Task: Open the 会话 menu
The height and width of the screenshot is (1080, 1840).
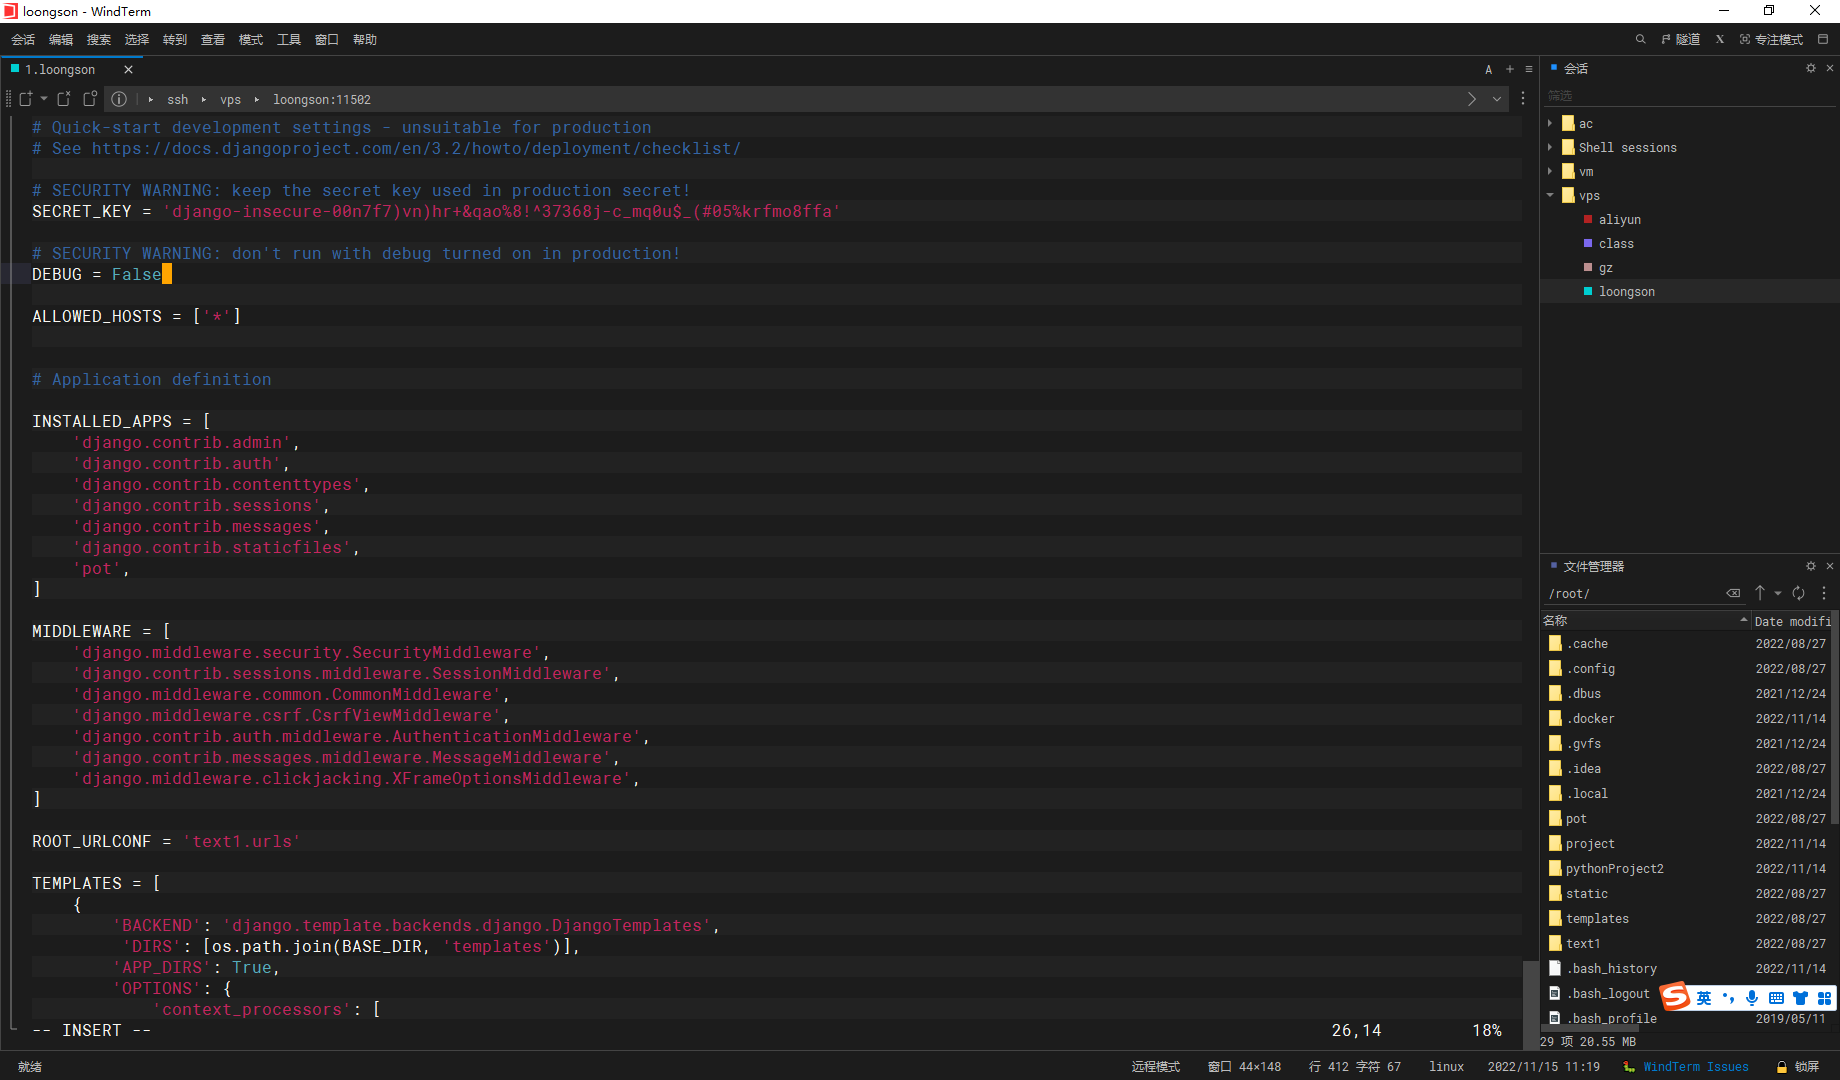Action: [x=23, y=40]
